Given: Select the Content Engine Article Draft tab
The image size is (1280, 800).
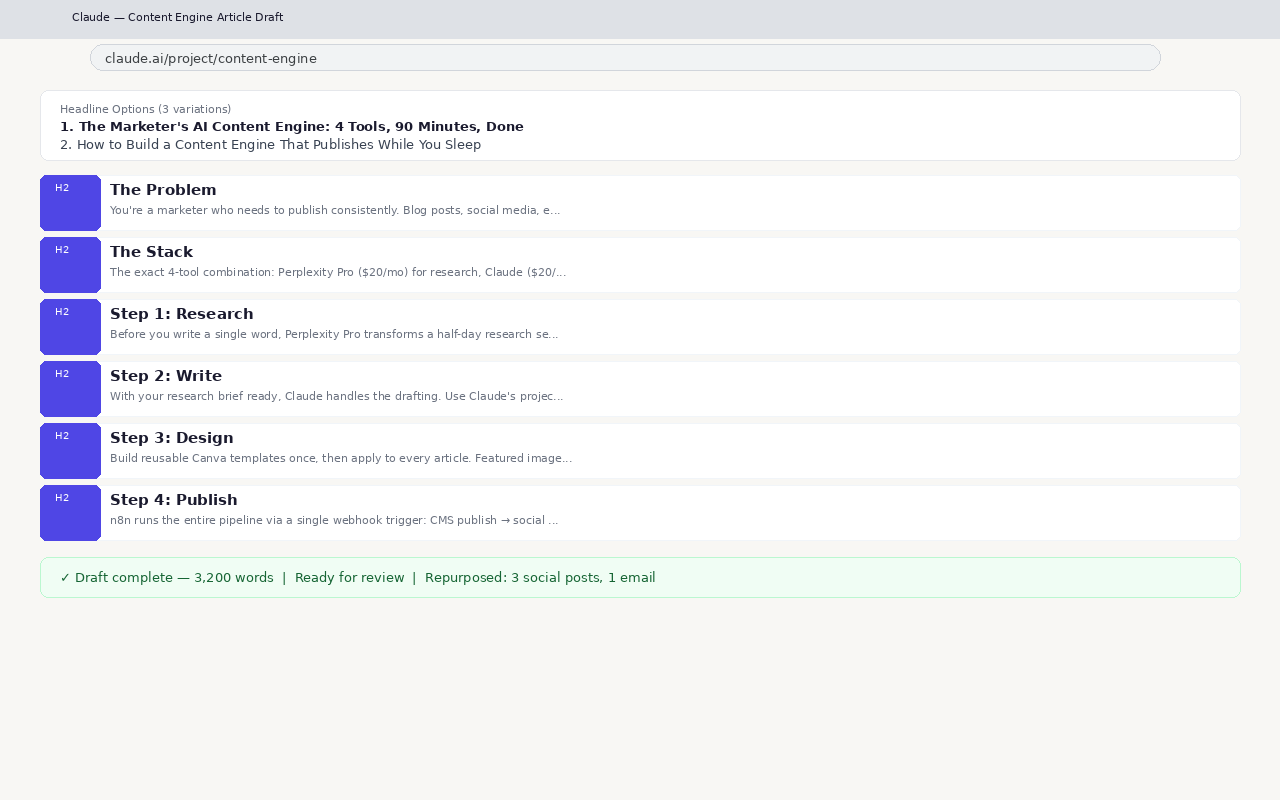Looking at the screenshot, I should [177, 18].
